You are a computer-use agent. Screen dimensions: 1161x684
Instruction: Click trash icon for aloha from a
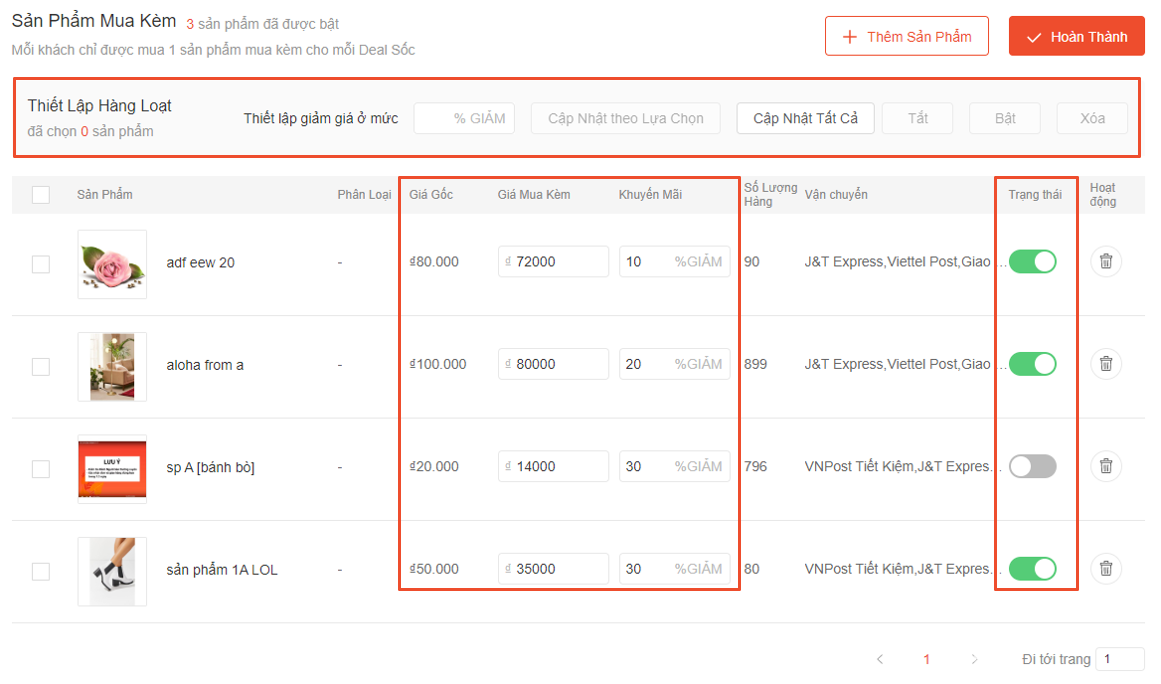(x=1105, y=364)
